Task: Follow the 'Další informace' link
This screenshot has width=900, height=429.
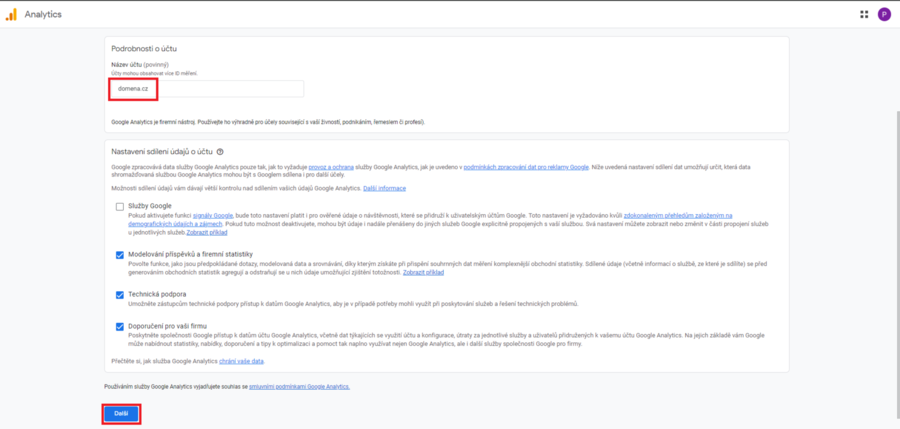Action: (384, 188)
